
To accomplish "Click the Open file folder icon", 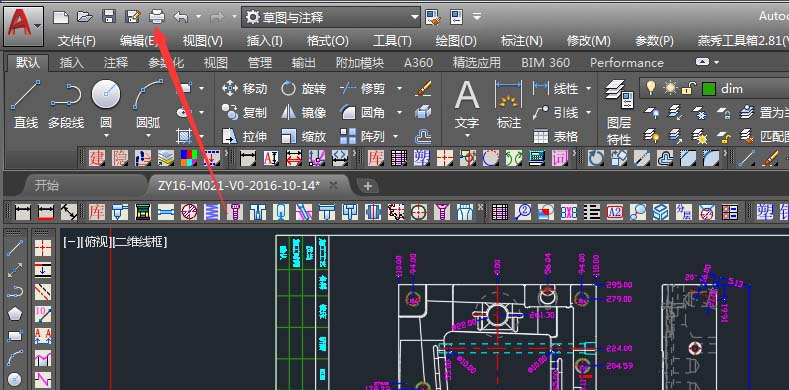I will 85,17.
